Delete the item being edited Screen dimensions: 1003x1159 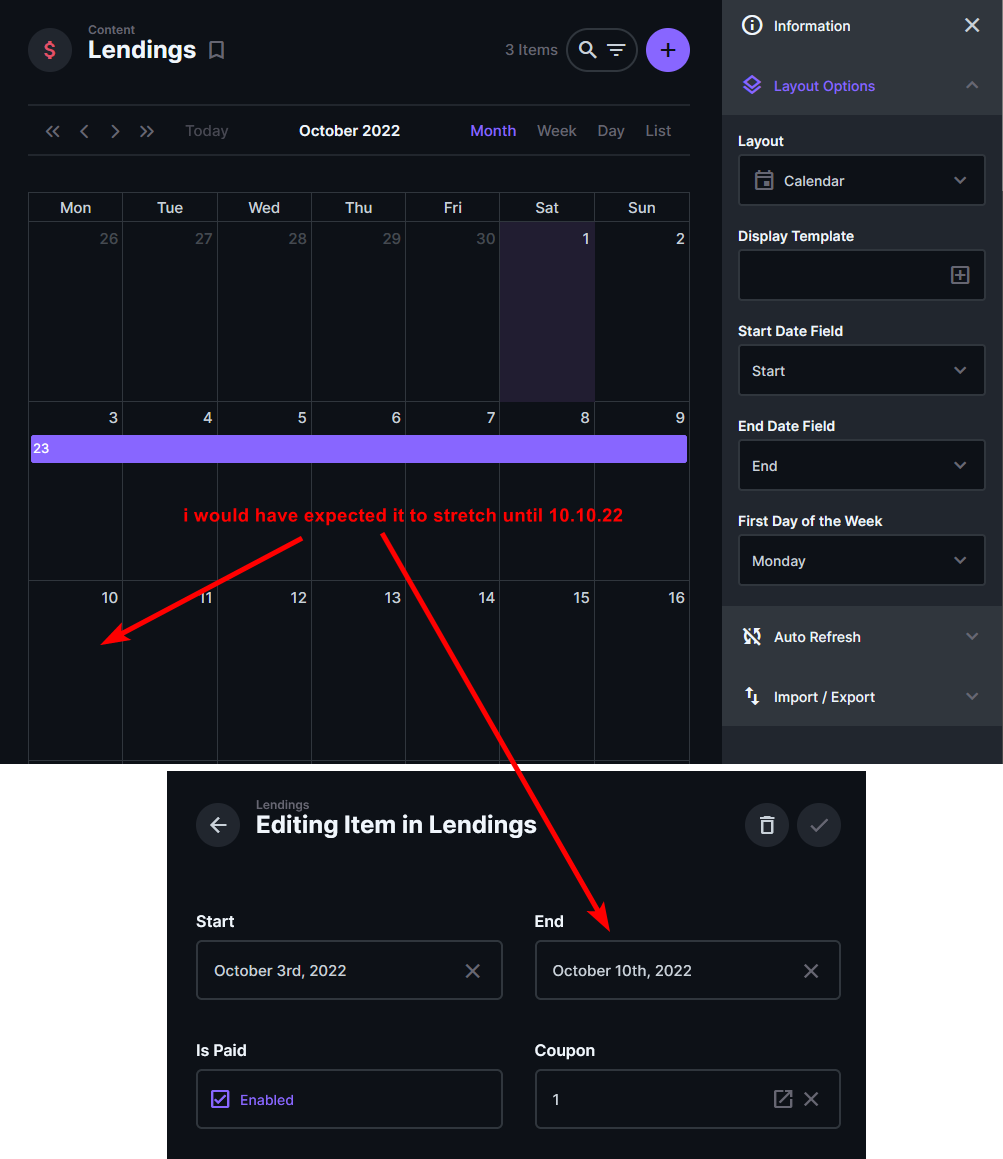coord(766,825)
